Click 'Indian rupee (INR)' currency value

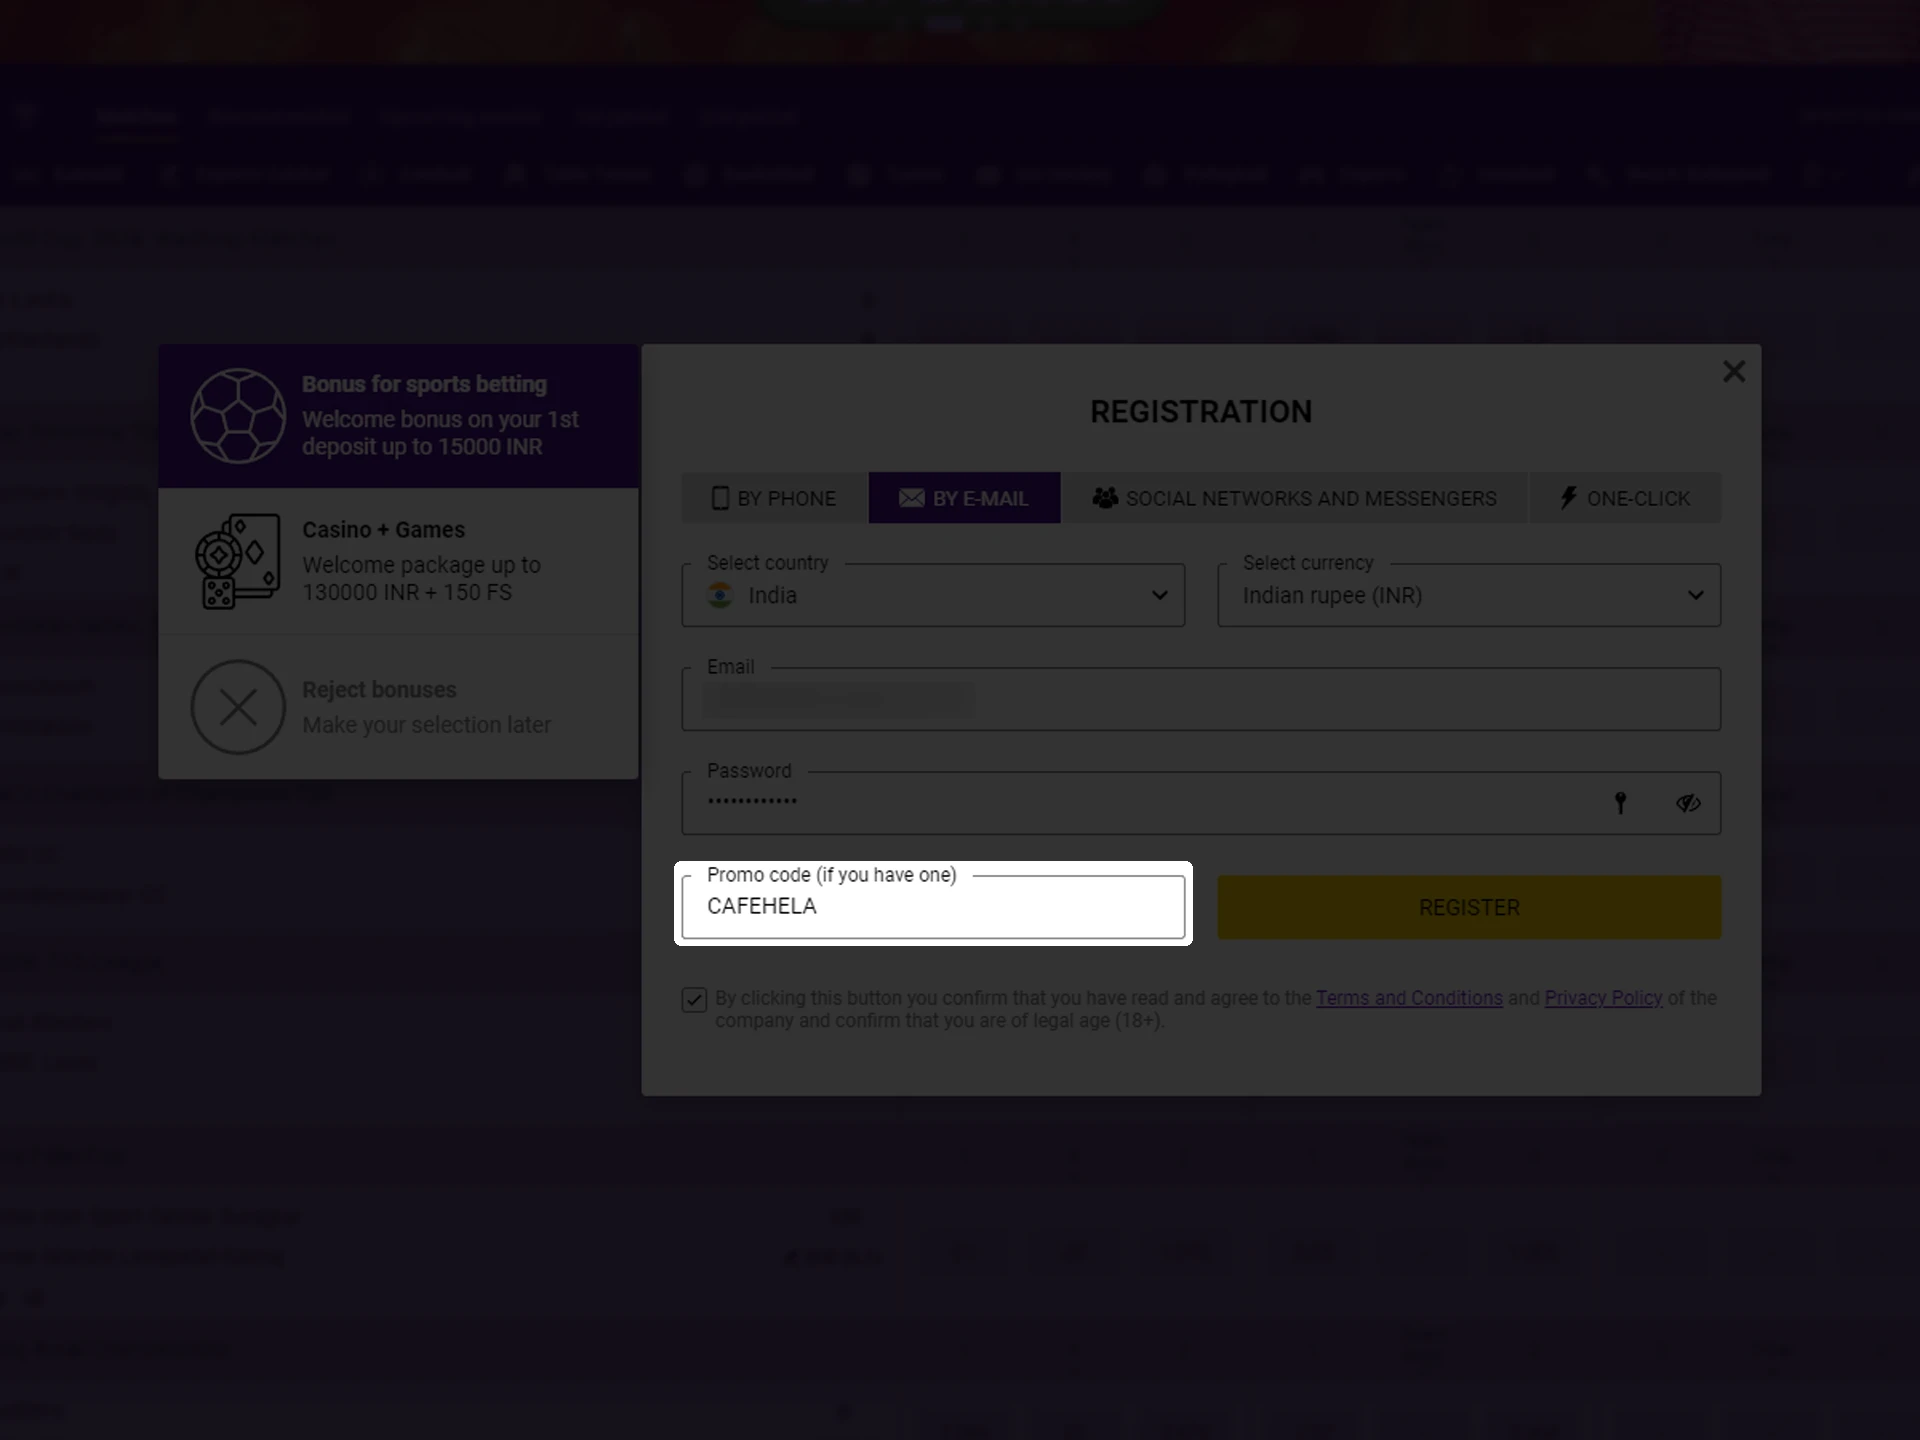point(1332,595)
